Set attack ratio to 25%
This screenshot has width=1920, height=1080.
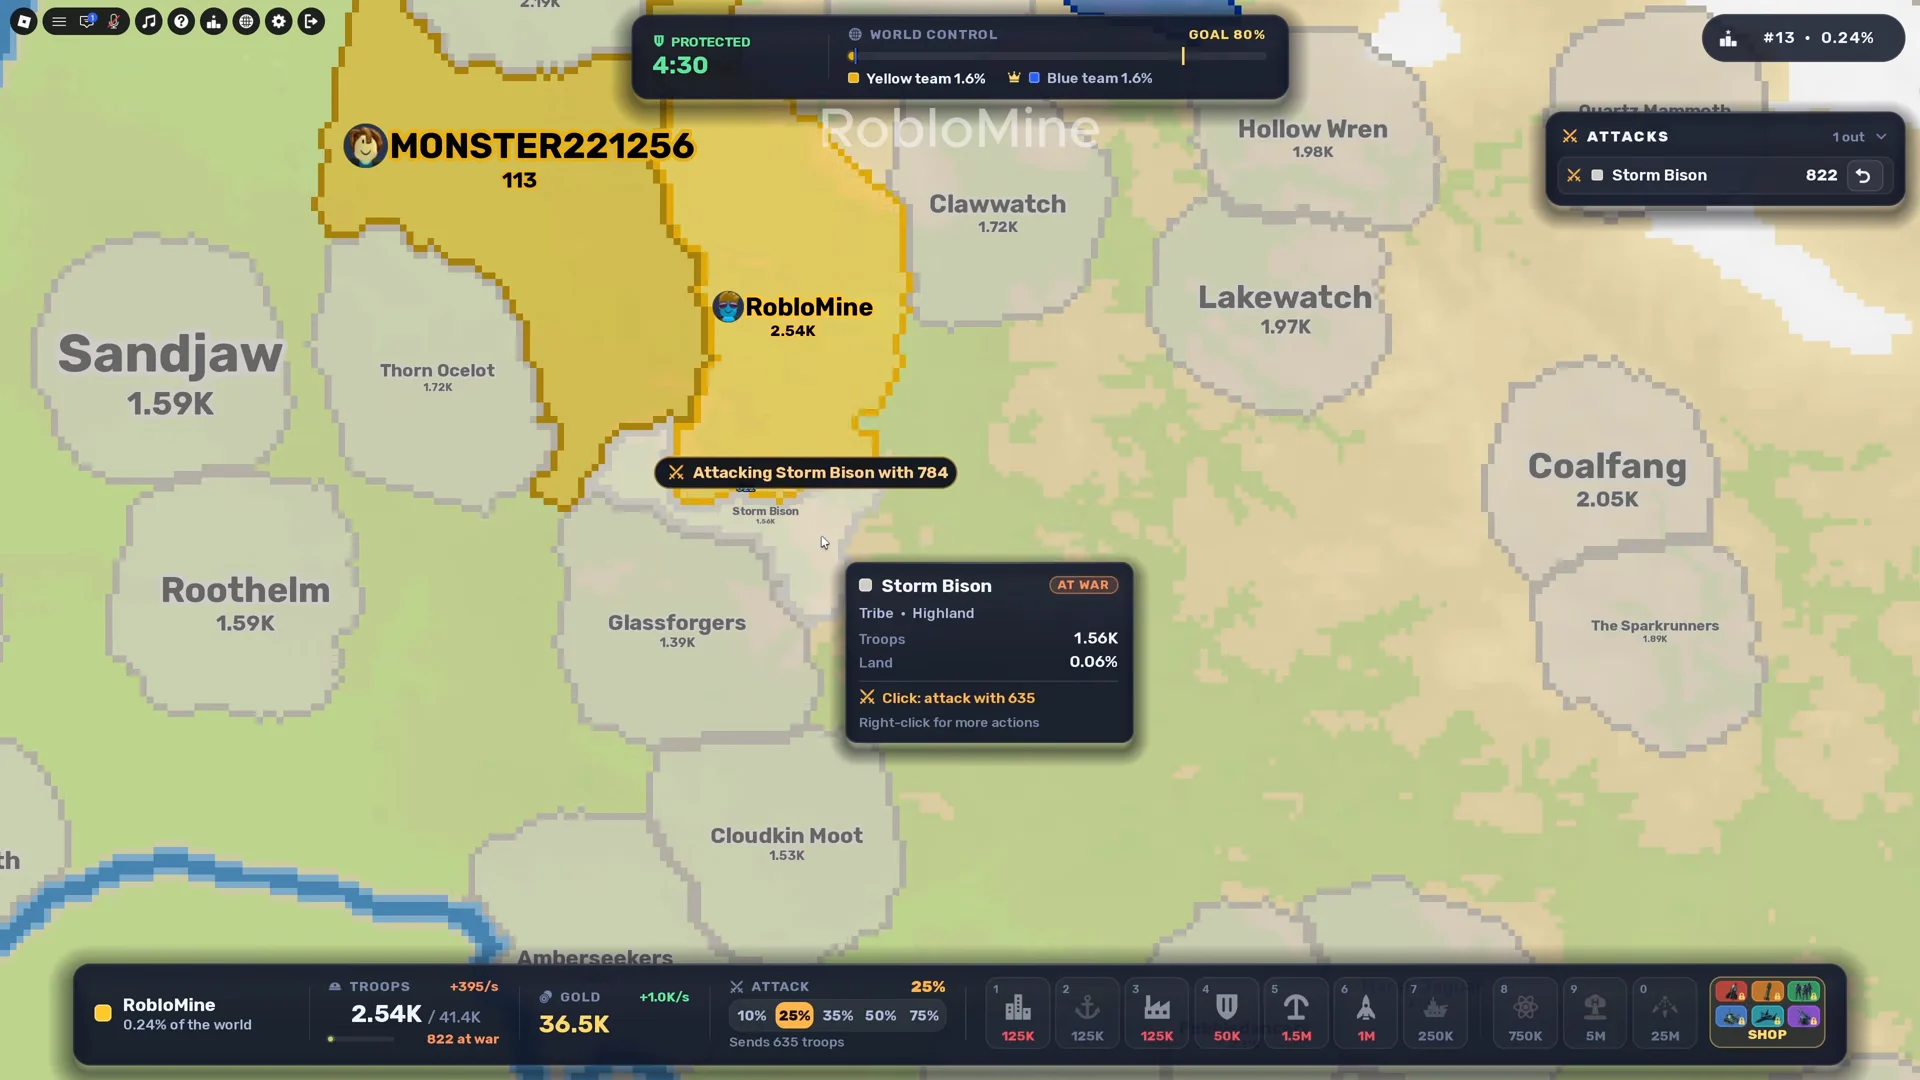coord(794,1016)
